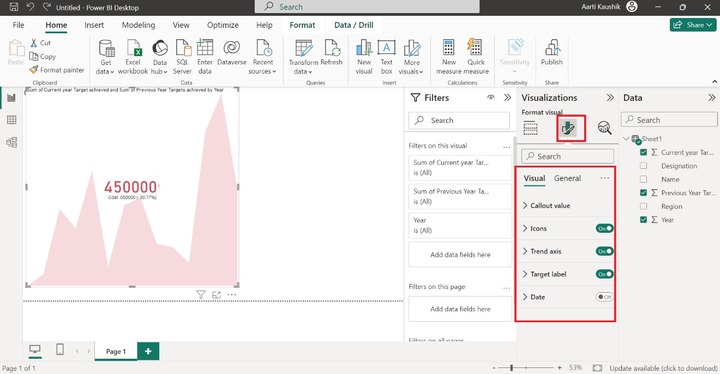Click Update available download link
Viewport: 720px width, 374px height.
(x=663, y=368)
